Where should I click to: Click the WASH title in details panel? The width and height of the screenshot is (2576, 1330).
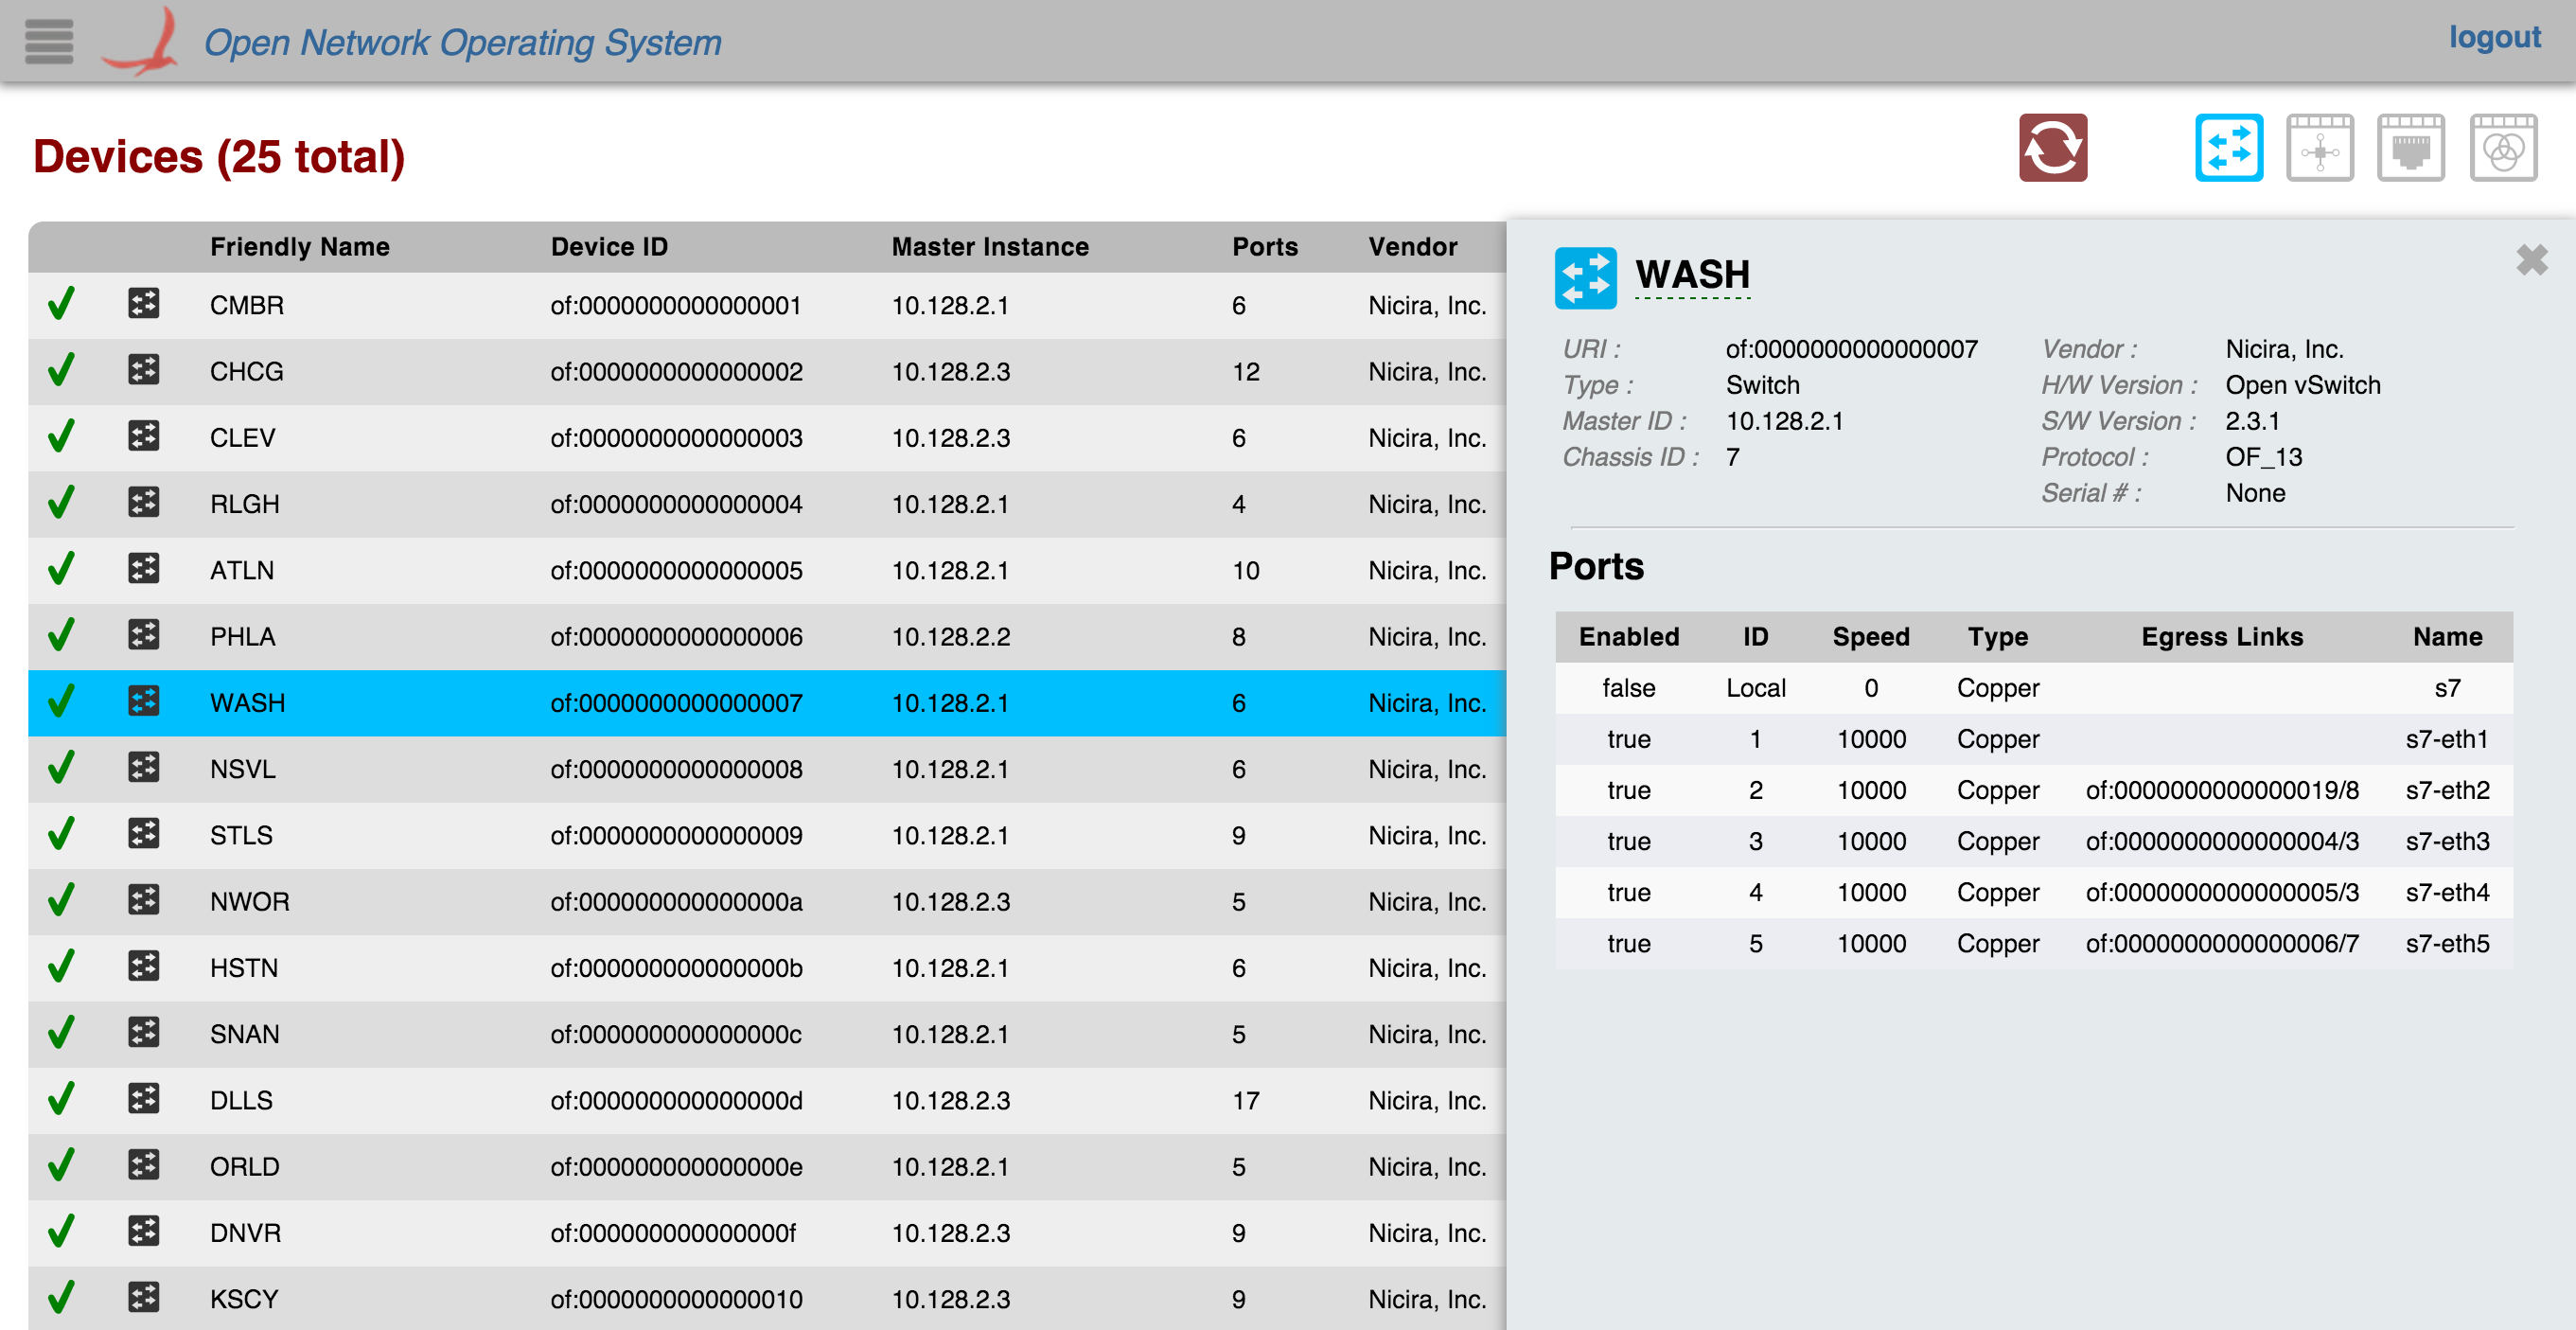tap(1692, 275)
